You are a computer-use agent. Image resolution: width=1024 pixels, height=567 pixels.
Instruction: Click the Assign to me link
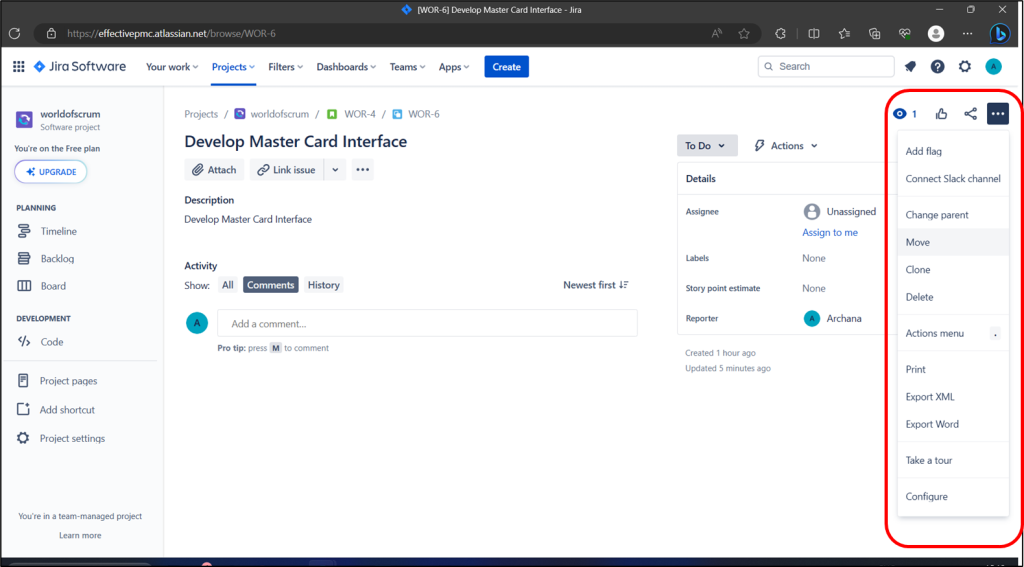coord(830,233)
